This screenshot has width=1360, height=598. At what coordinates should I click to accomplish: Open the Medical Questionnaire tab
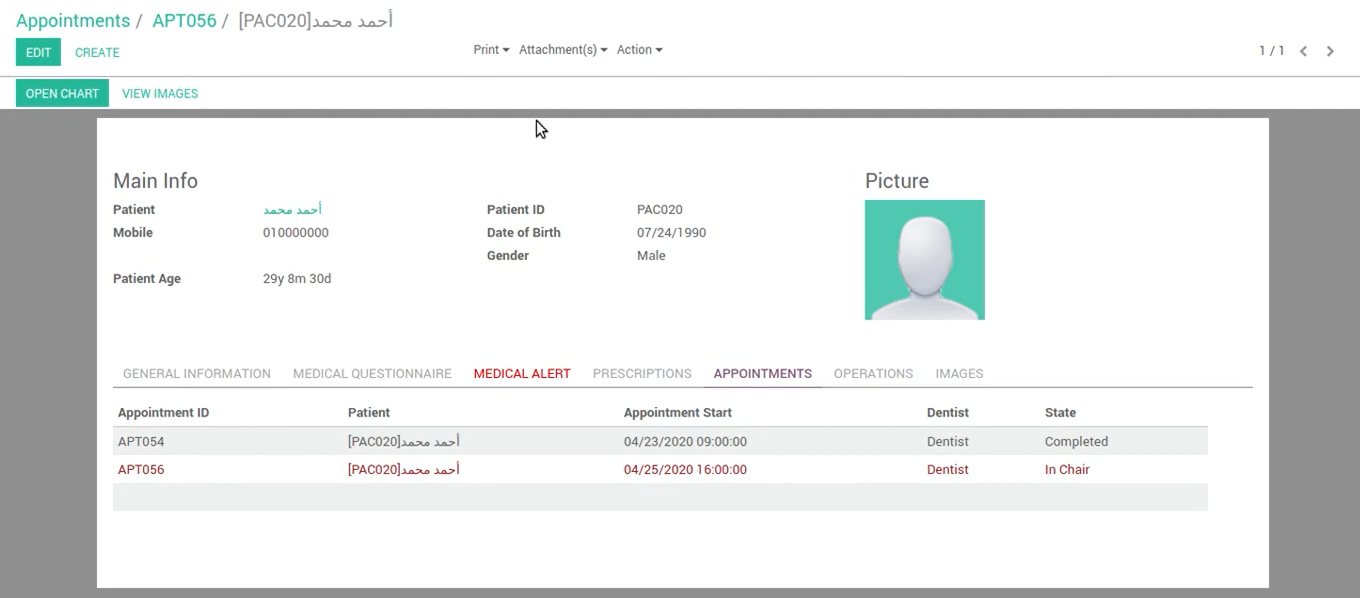(372, 374)
